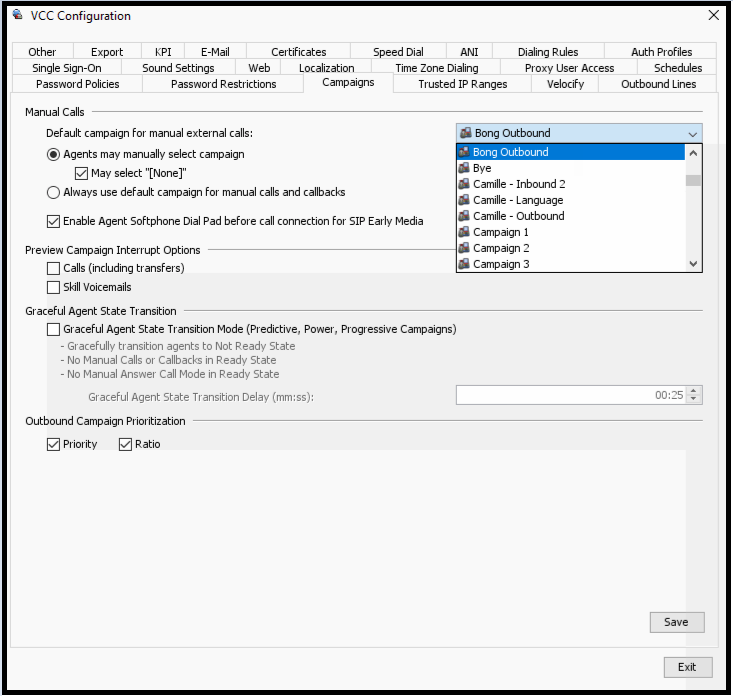This screenshot has height=696, width=733.
Task: Choose Campaign 3 from the list
Action: (570, 264)
